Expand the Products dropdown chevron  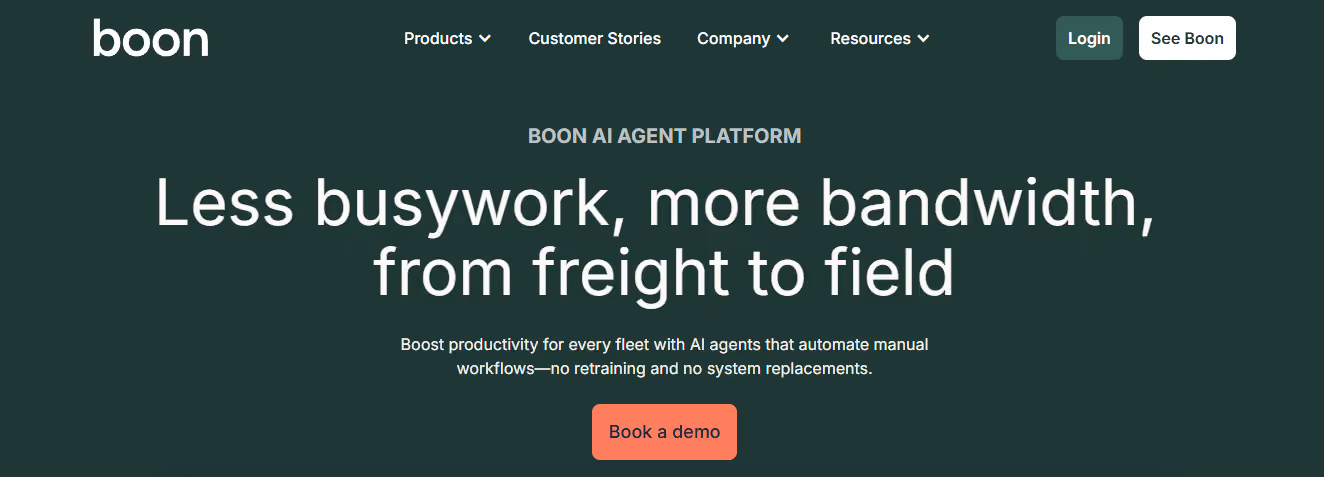point(484,39)
